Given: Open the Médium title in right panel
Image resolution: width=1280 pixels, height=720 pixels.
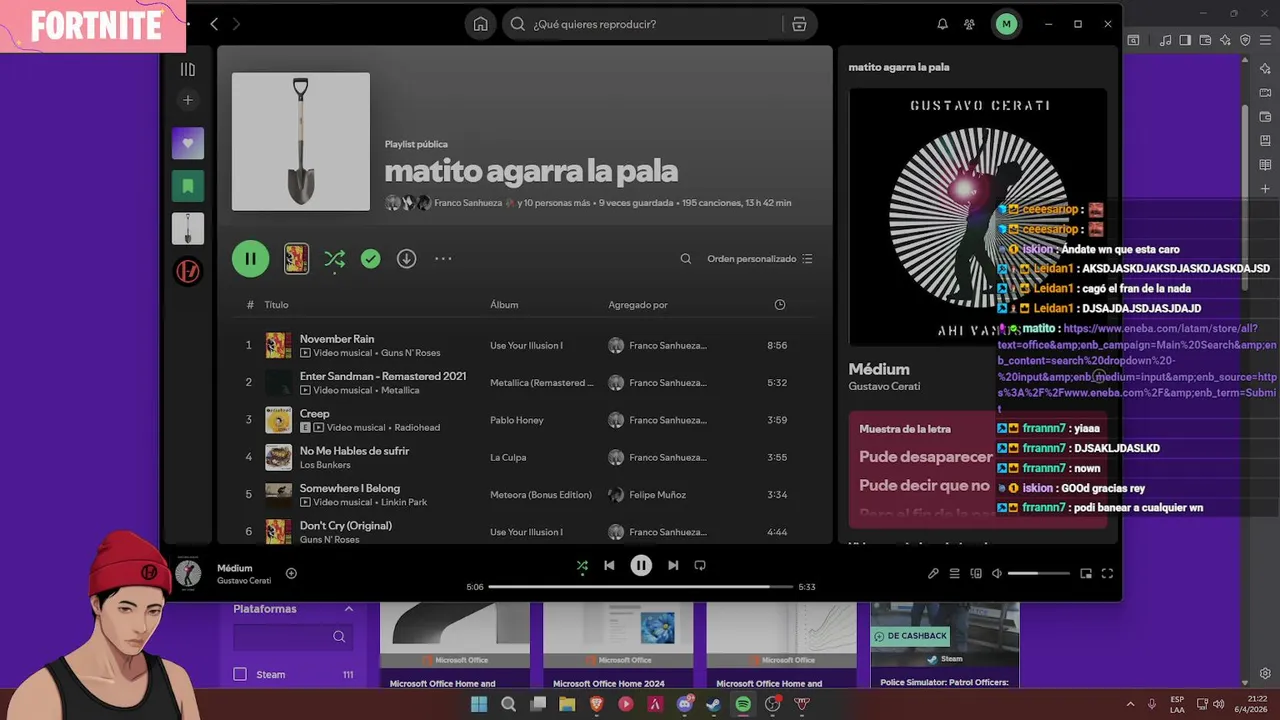Looking at the screenshot, I should 879,369.
